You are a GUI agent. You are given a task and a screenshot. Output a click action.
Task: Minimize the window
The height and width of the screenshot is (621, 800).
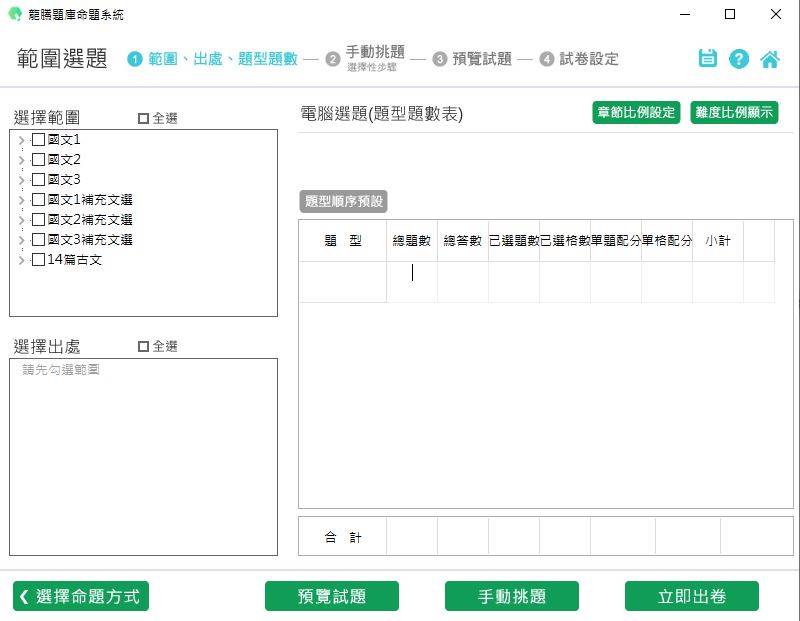685,14
